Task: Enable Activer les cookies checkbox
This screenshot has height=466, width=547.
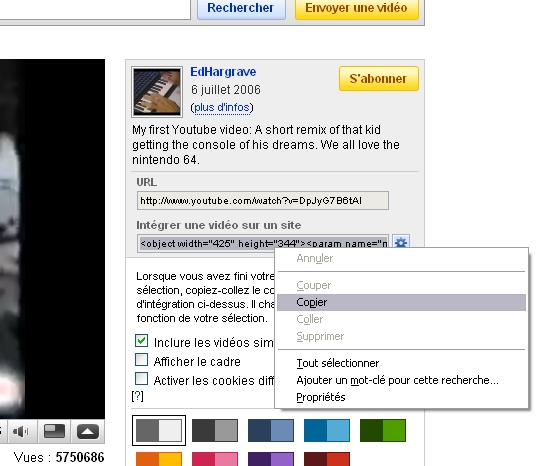Action: [141, 378]
